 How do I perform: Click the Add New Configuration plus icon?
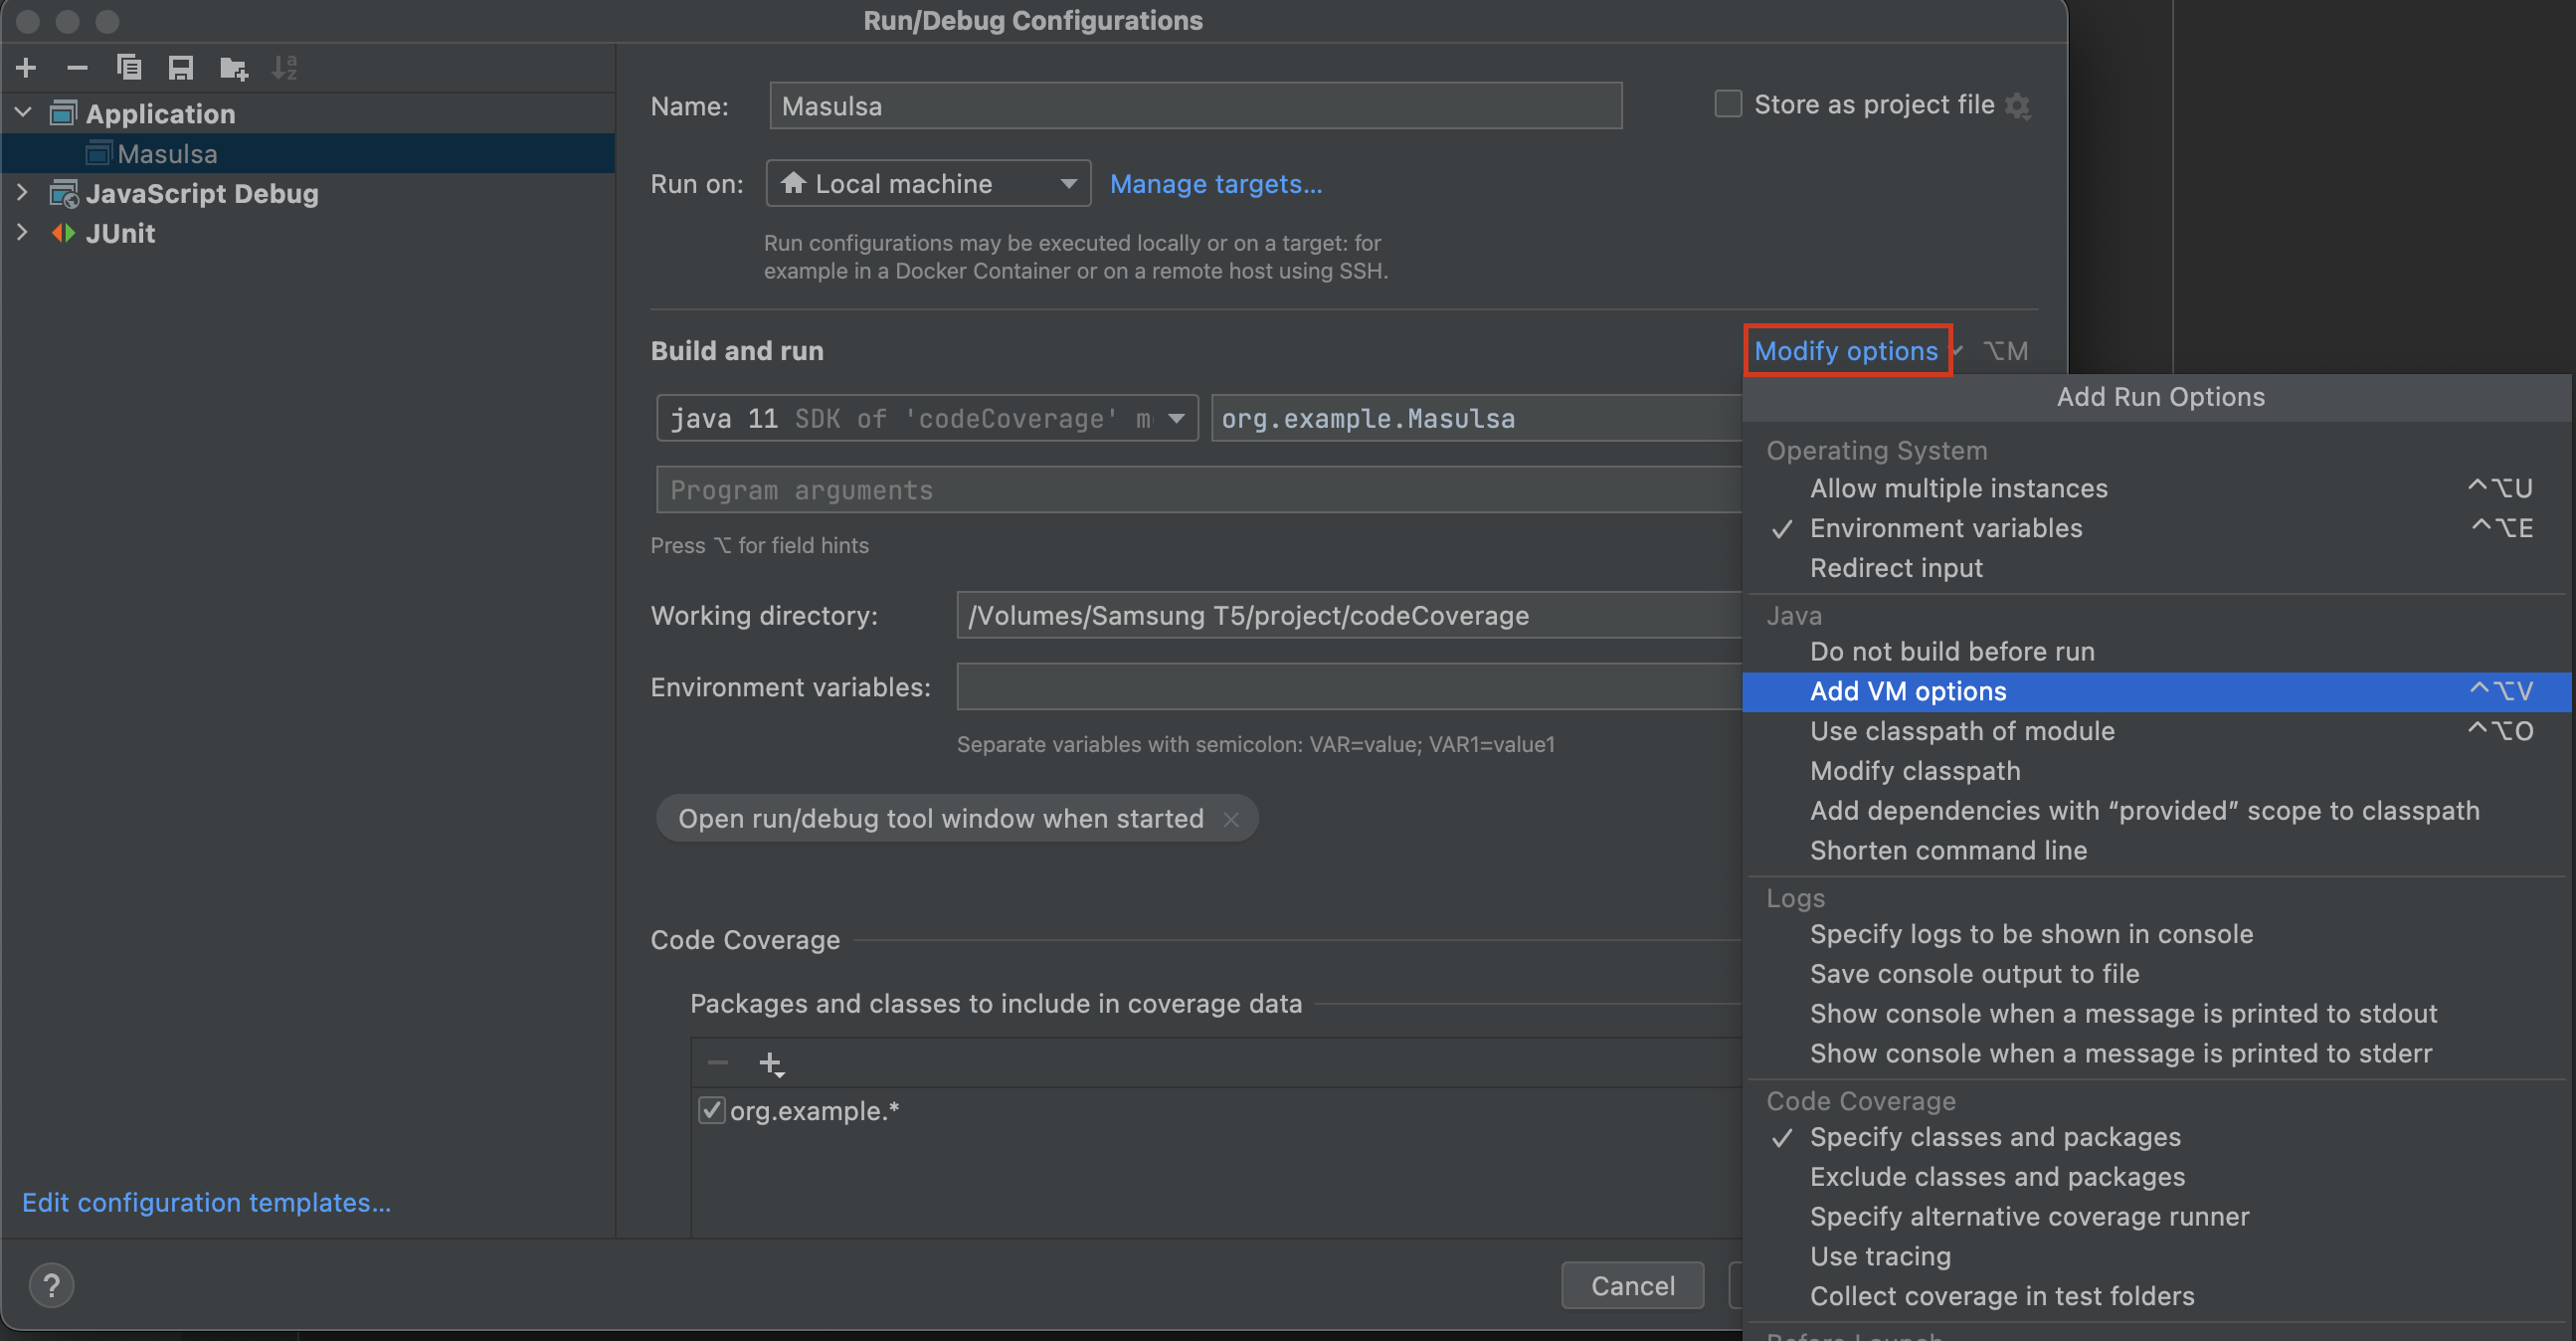click(27, 68)
